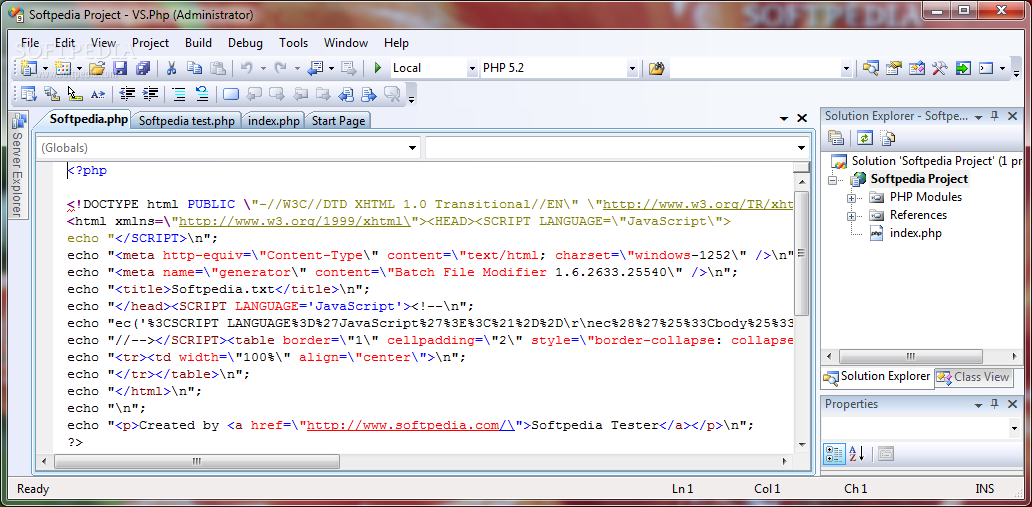Uncomment the selected lines icon
This screenshot has height=507, width=1032.
click(x=202, y=94)
